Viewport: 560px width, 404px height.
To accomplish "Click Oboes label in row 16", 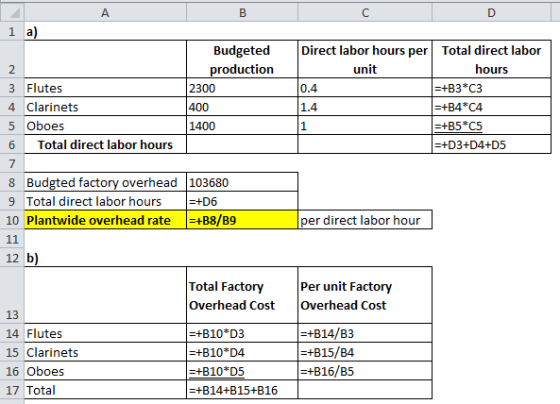I will click(105, 371).
